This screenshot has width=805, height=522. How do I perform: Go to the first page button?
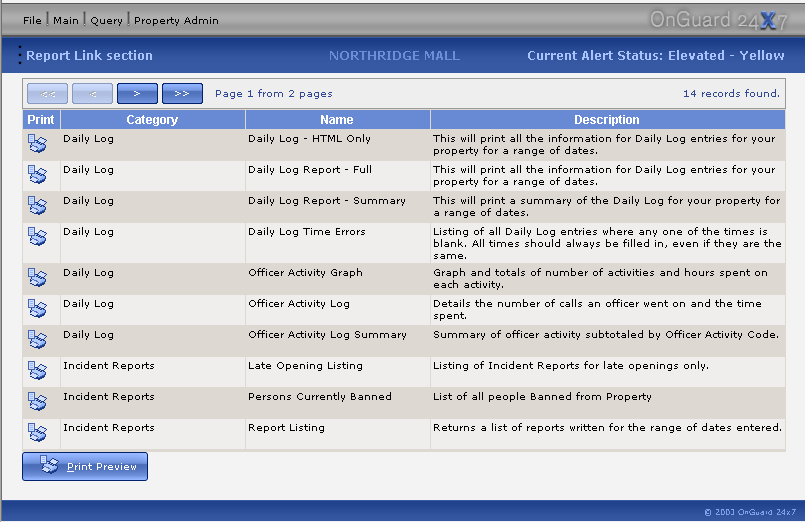point(47,93)
